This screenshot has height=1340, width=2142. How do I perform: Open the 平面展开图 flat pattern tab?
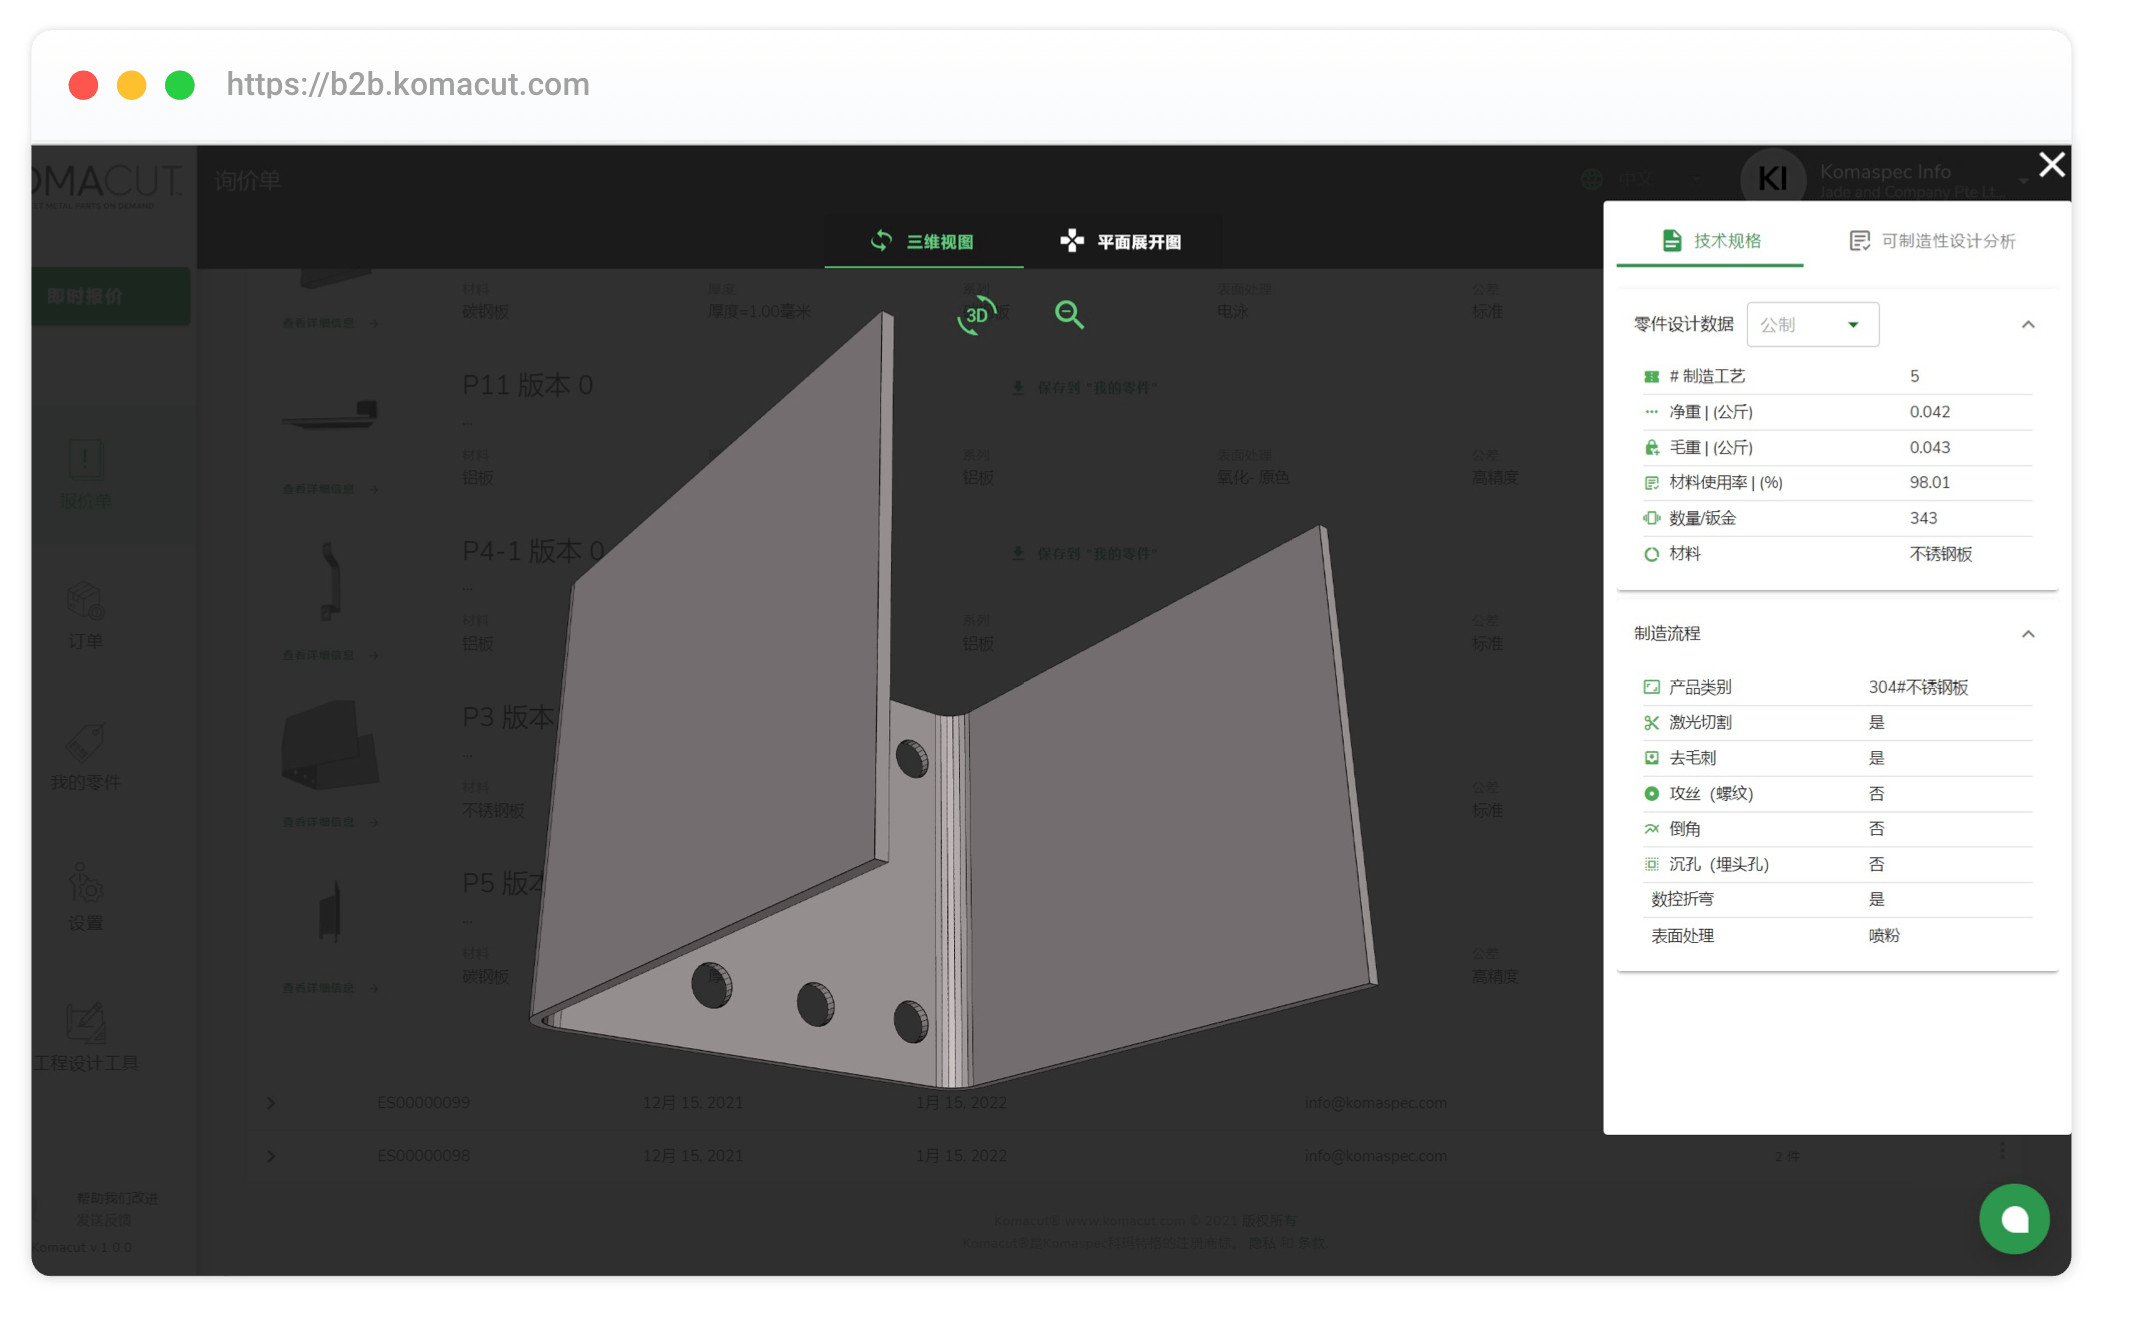pyautogui.click(x=1121, y=241)
